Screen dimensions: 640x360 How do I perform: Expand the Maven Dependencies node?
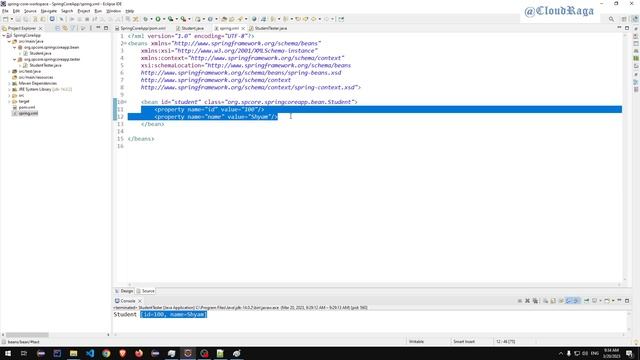9,83
